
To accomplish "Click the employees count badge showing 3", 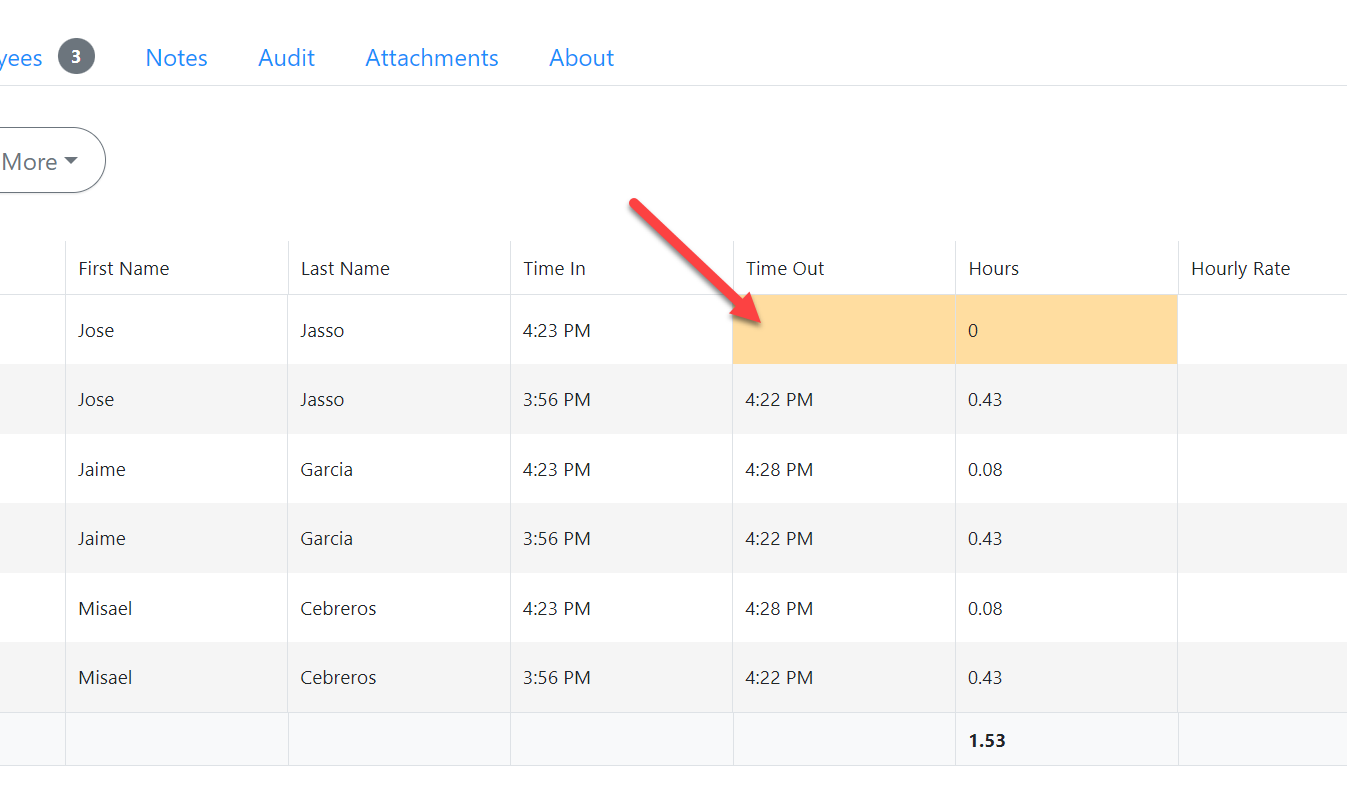I will [x=76, y=57].
